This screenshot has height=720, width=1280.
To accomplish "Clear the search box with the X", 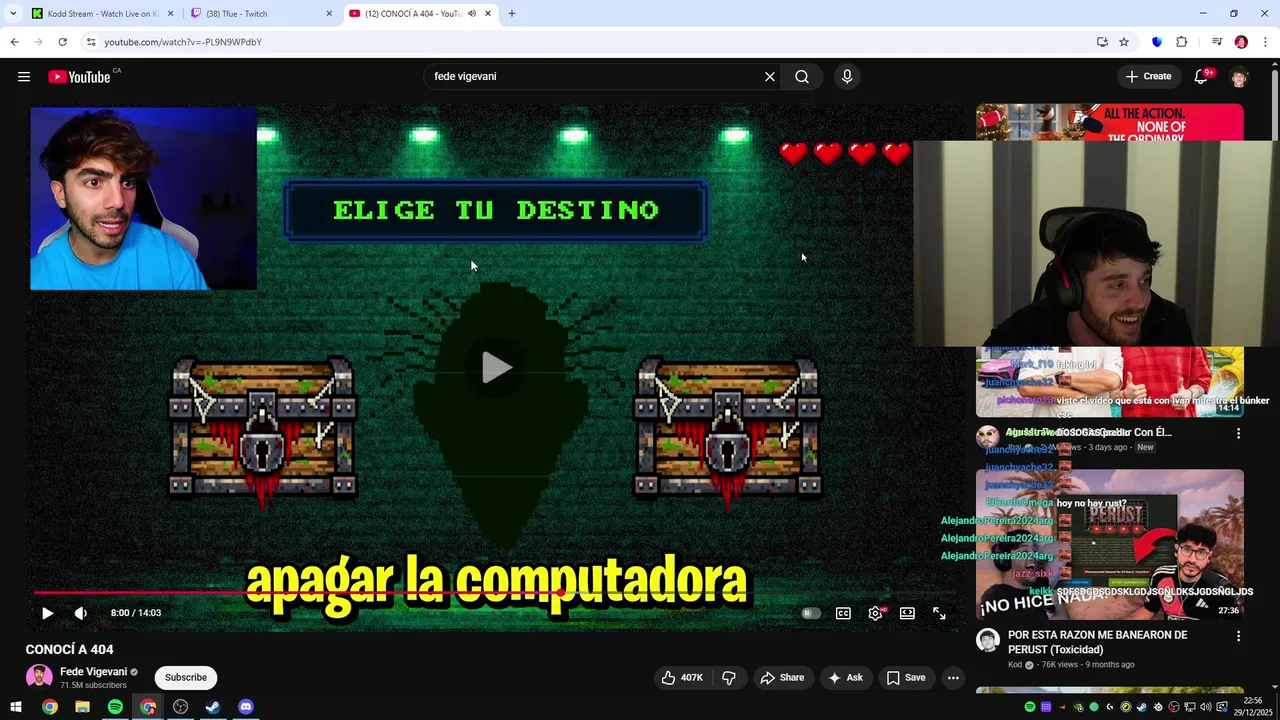I will [x=770, y=77].
